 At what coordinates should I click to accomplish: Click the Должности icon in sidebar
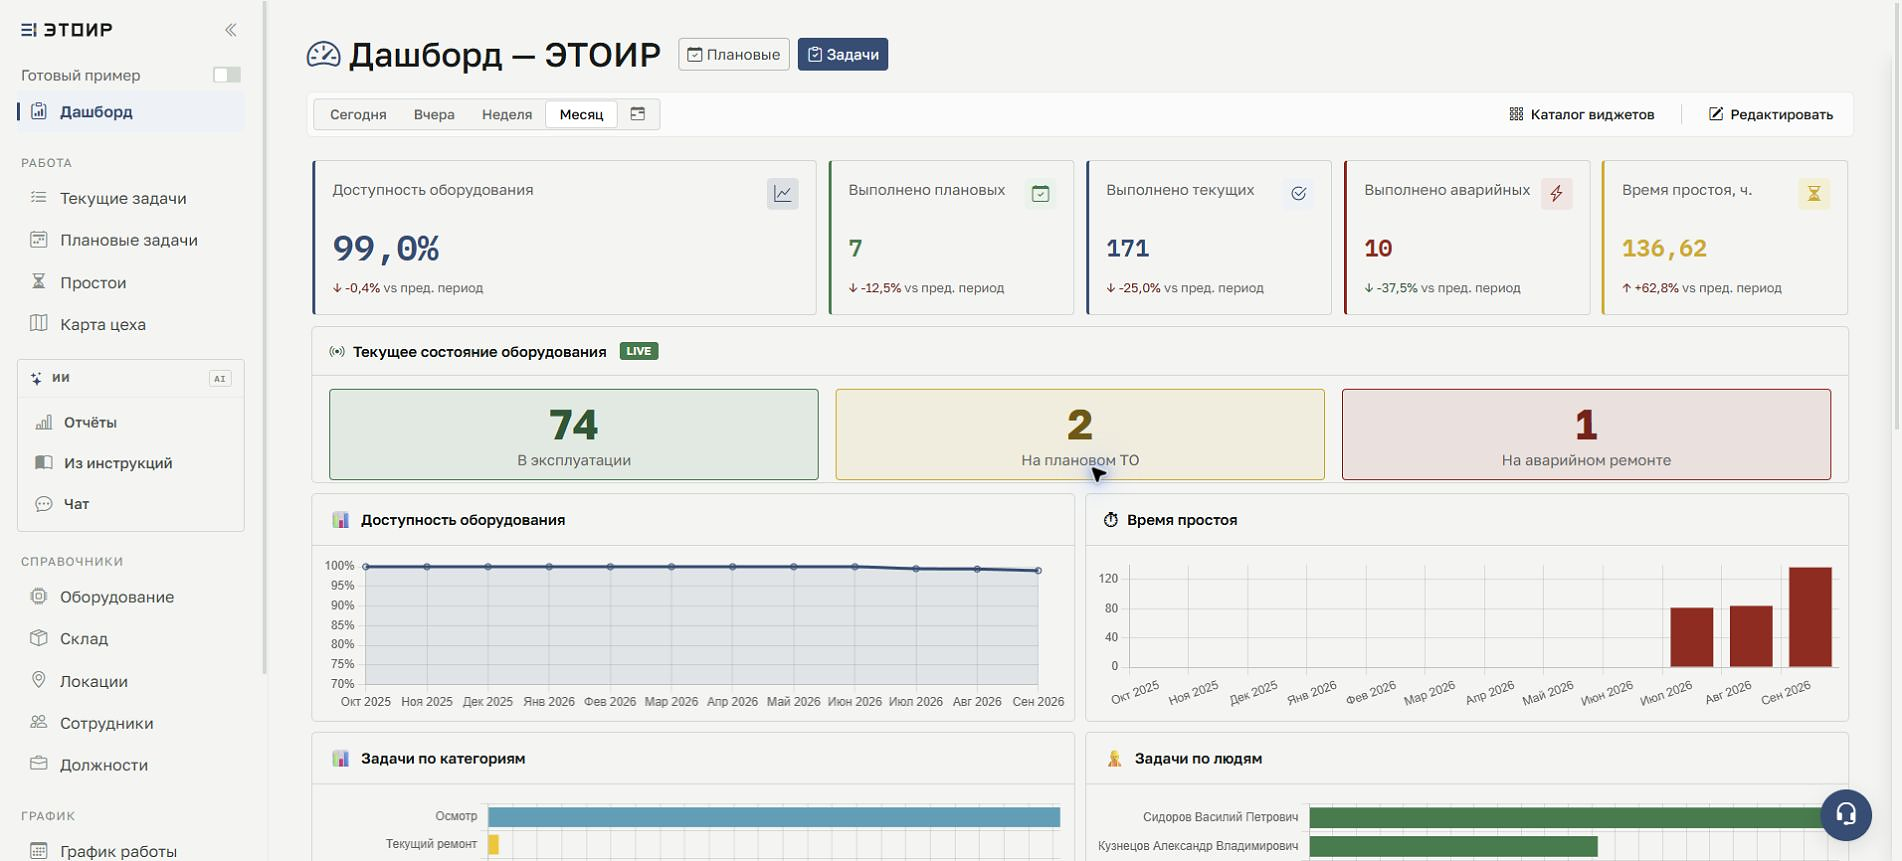[39, 764]
